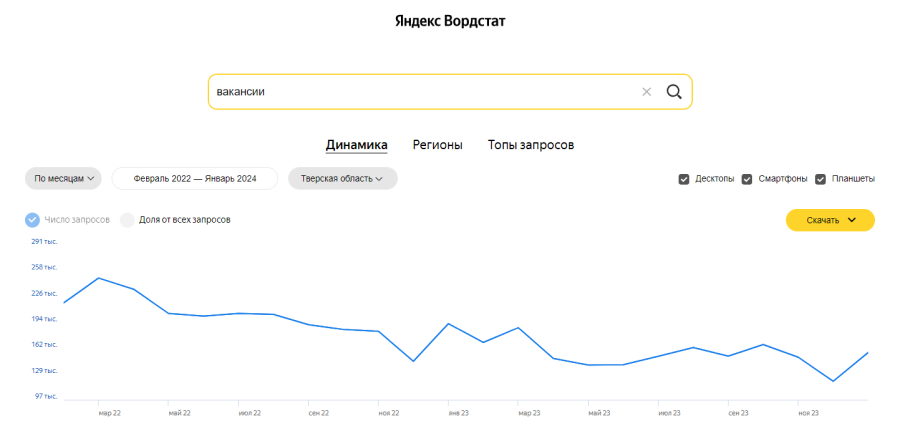
Task: Click the янв 23 axis label
Action: click(459, 412)
